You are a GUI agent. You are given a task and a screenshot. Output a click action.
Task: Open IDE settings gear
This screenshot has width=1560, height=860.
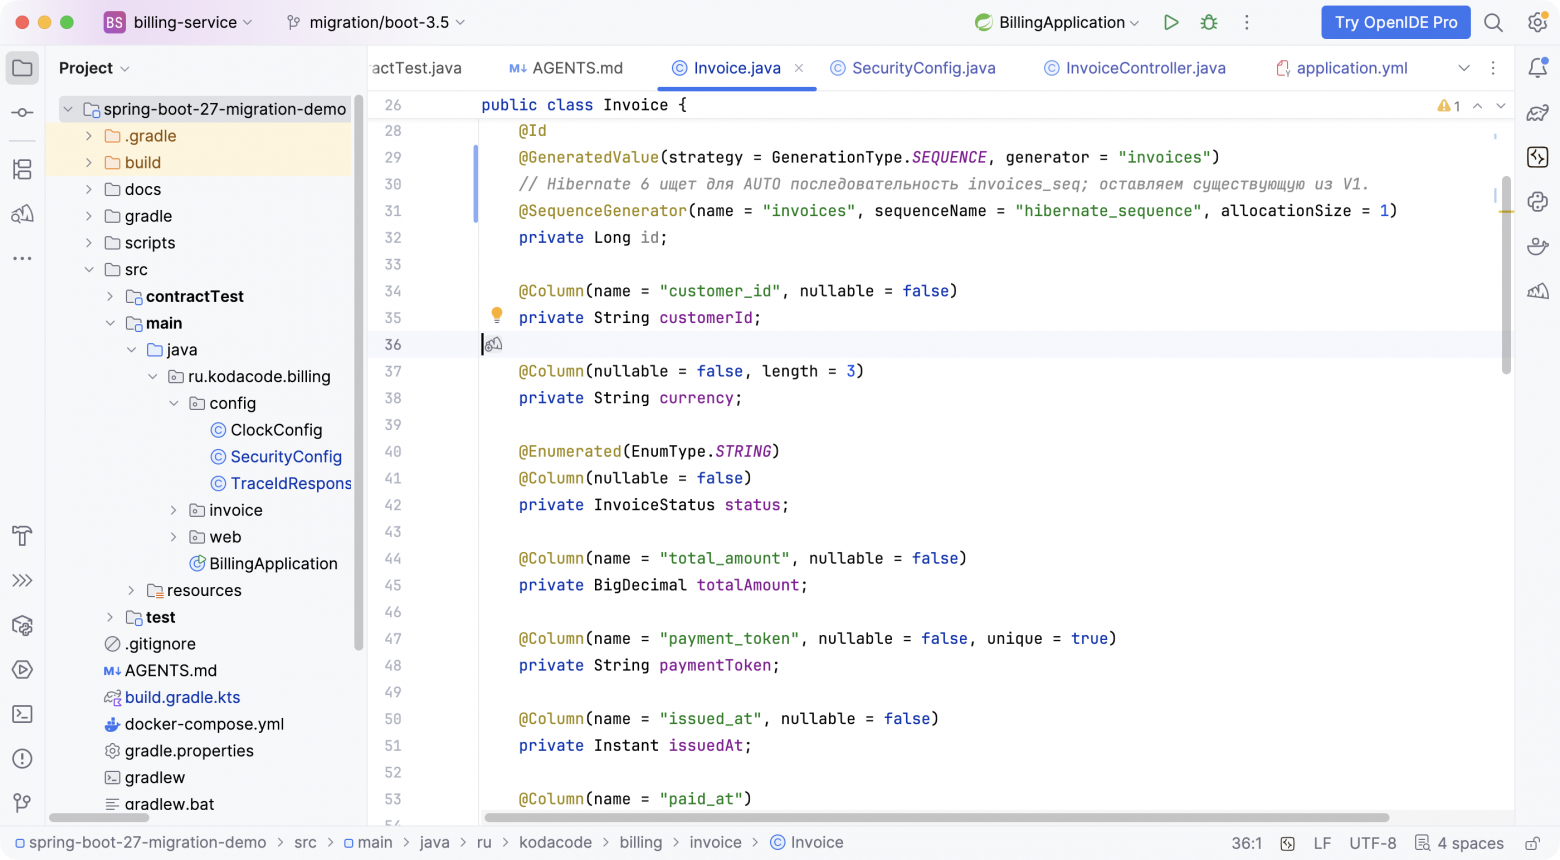(1538, 22)
